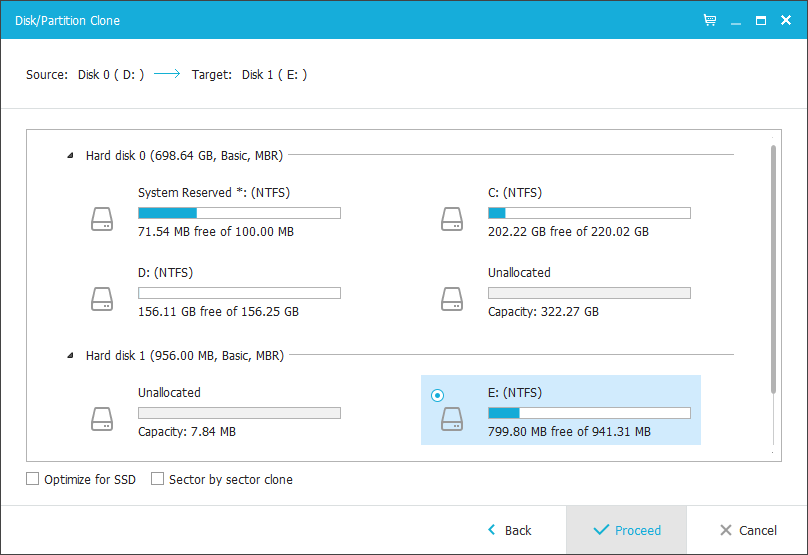Click the Back button chevron arrow
The height and width of the screenshot is (555, 808).
click(492, 529)
